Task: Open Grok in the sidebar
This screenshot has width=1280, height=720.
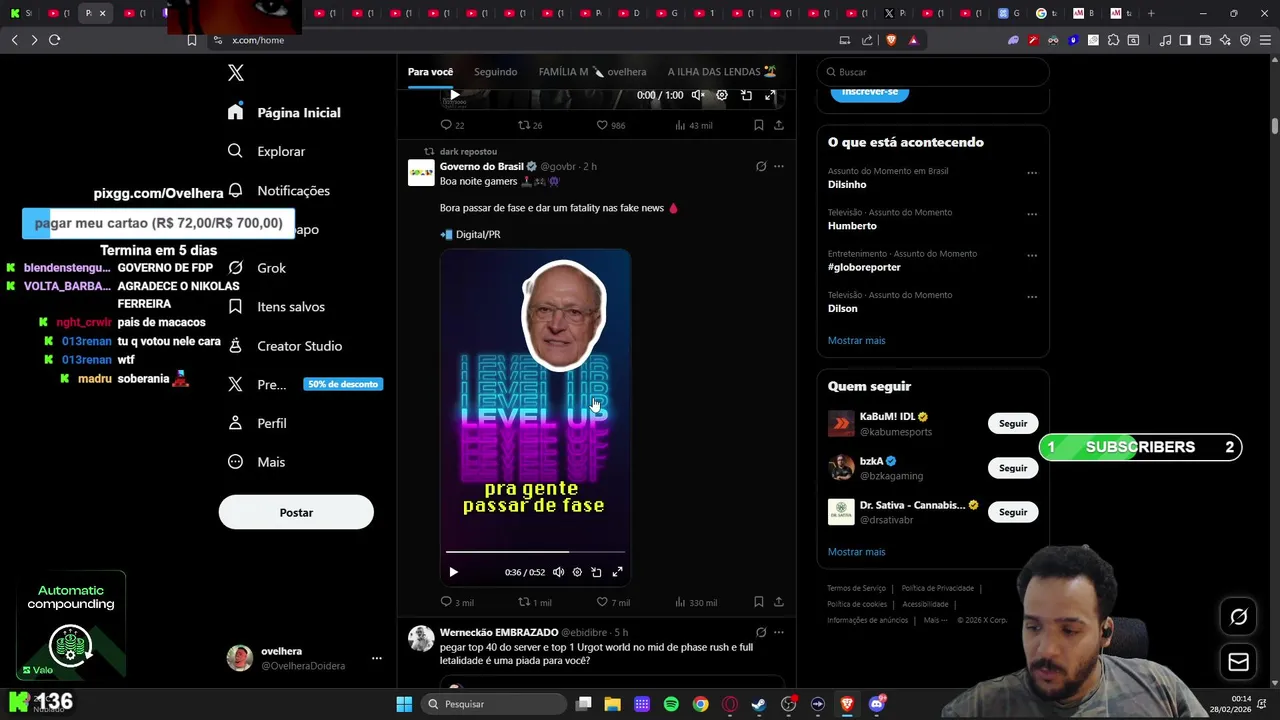Action: tap(256, 268)
